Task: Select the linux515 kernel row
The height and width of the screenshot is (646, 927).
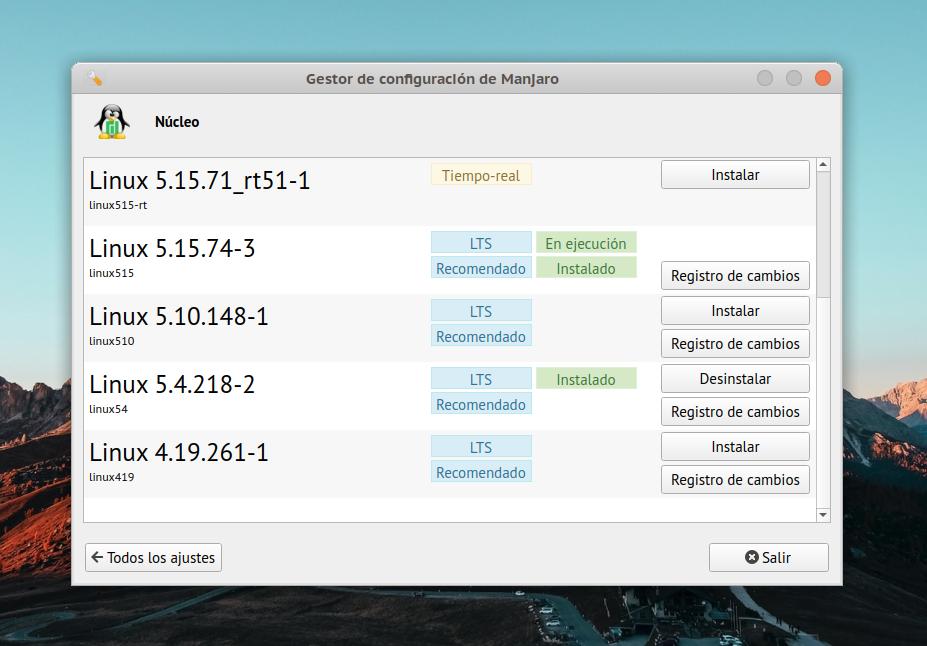Action: point(250,257)
